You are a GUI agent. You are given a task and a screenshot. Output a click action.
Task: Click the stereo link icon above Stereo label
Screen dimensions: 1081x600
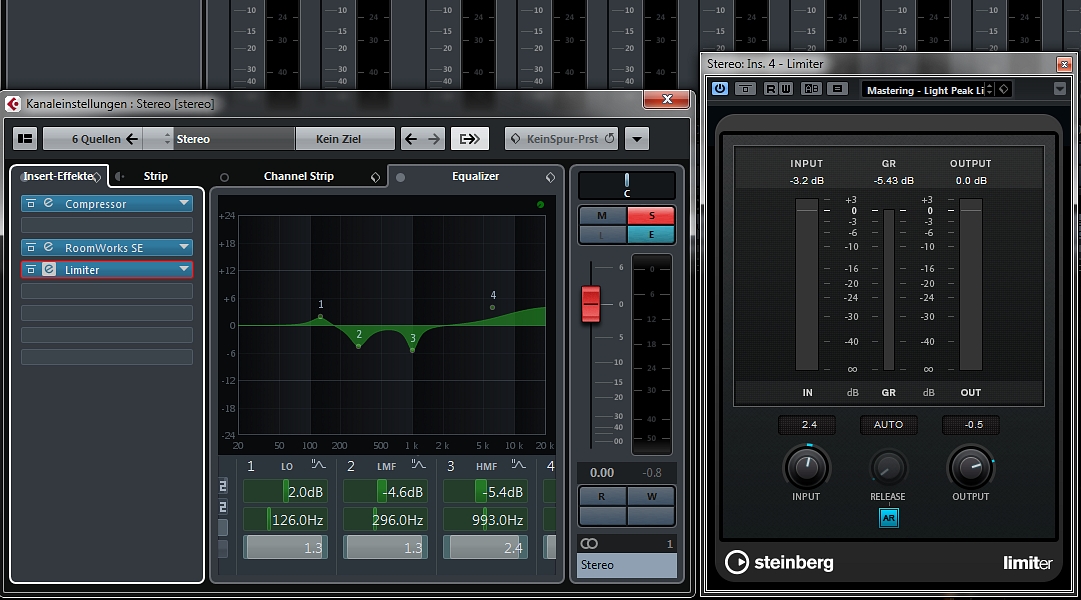(589, 543)
